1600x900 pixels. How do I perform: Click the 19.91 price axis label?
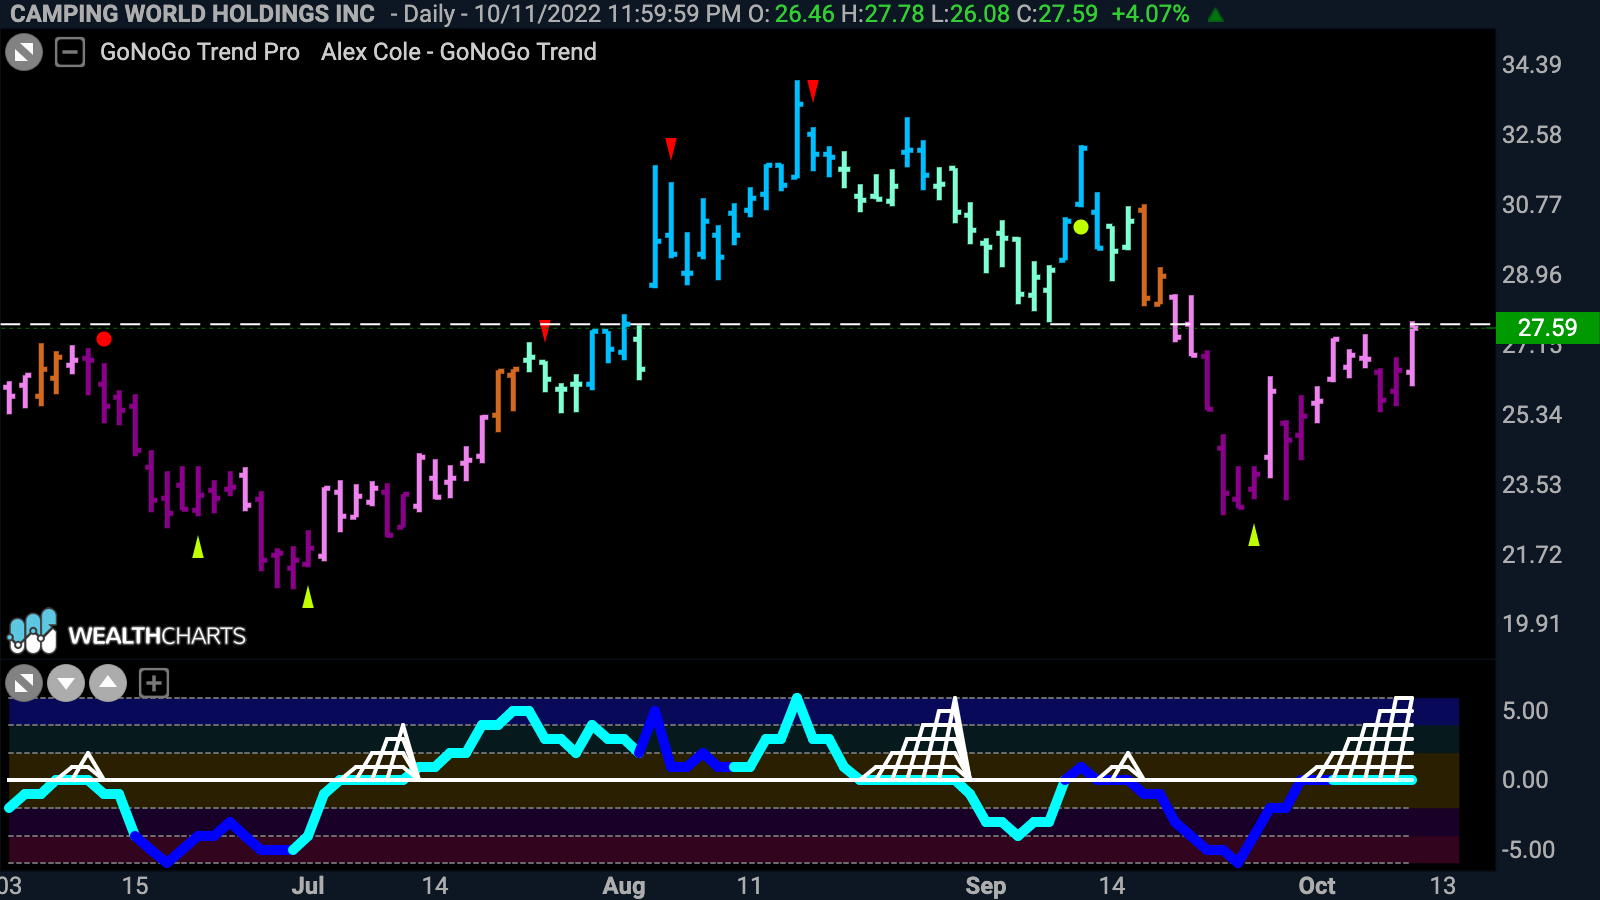pyautogui.click(x=1531, y=624)
